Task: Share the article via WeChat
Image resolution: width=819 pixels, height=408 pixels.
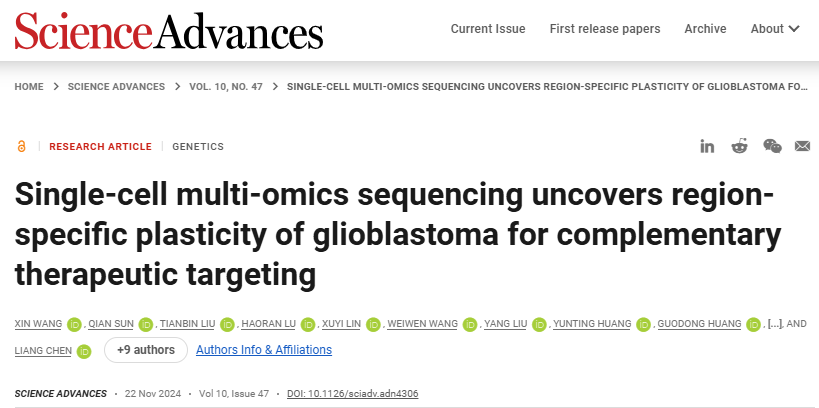Action: (x=772, y=146)
